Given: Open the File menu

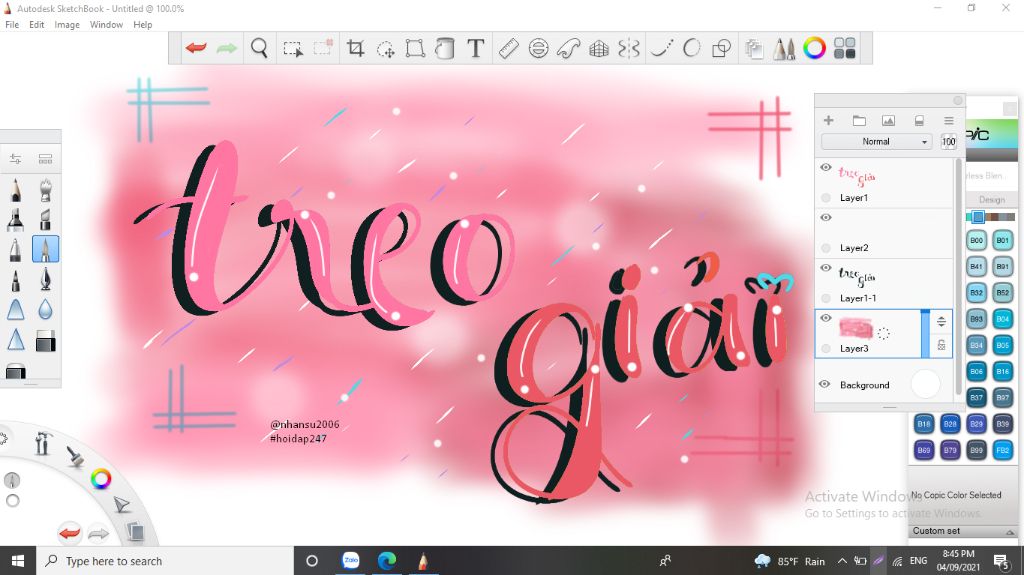Looking at the screenshot, I should coord(12,25).
